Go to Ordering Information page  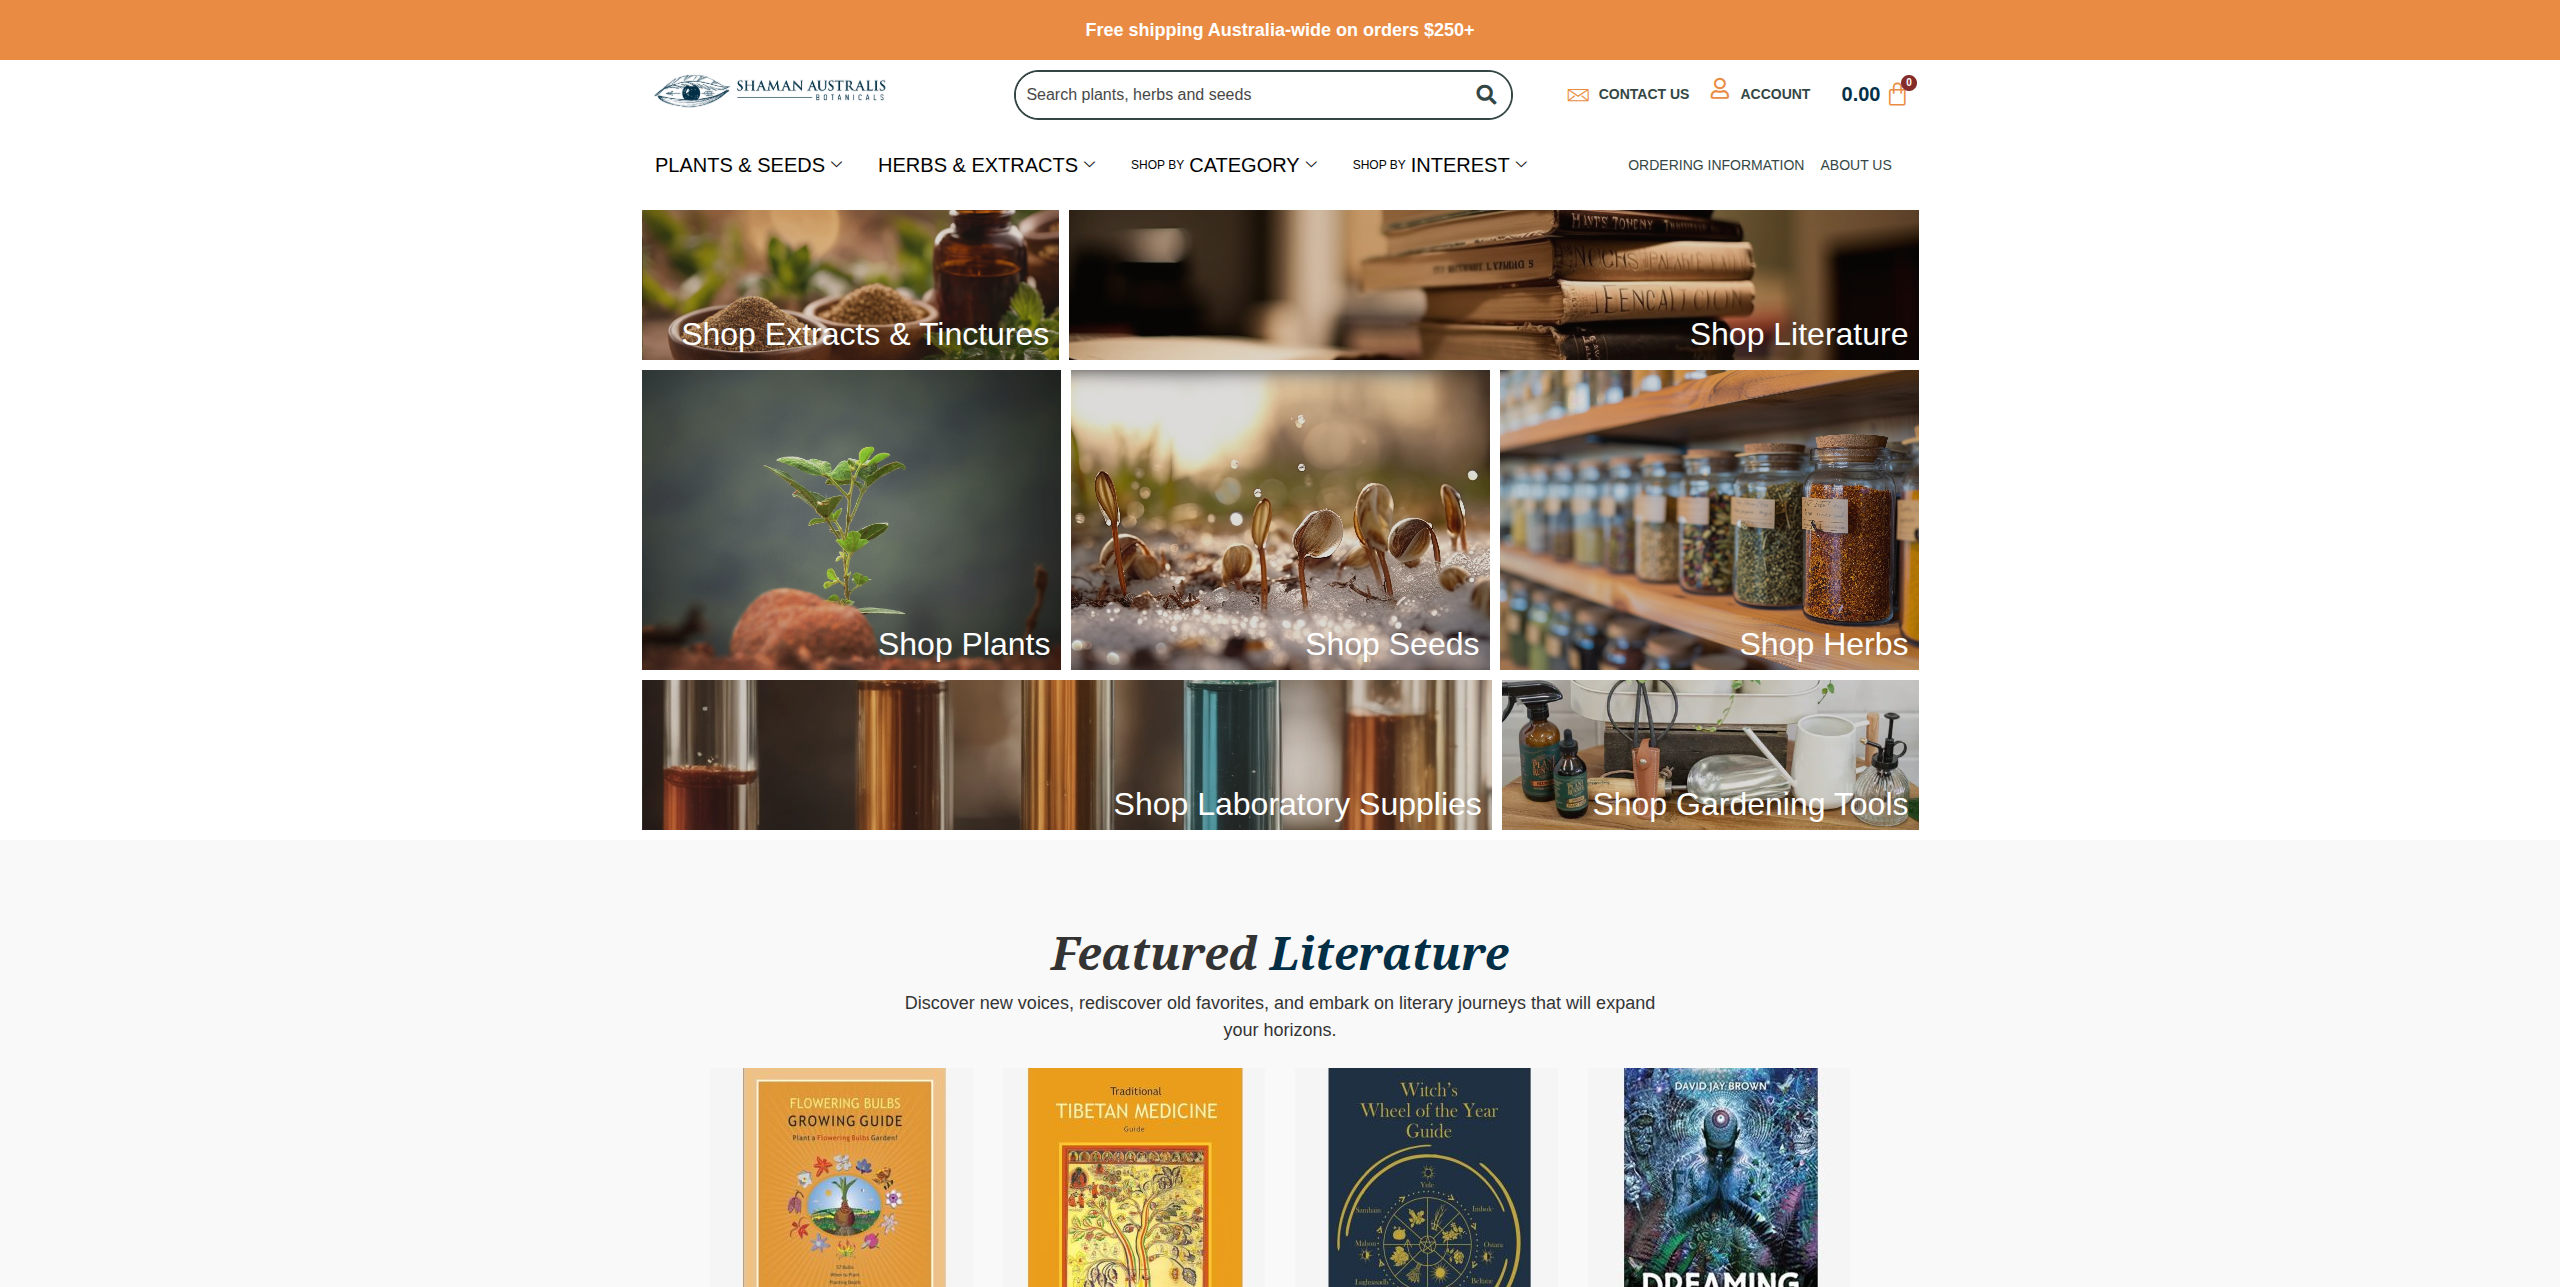click(x=1715, y=165)
